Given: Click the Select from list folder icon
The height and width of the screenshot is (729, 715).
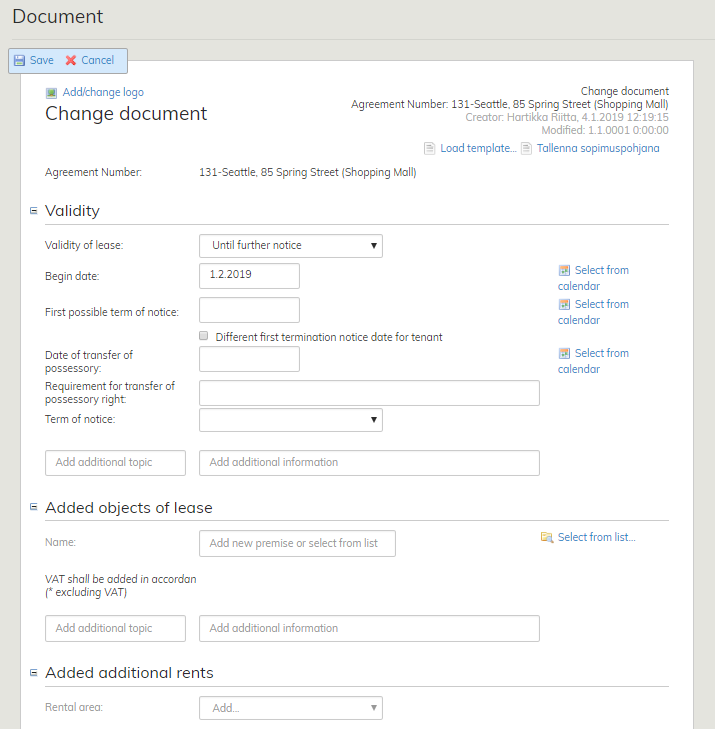Looking at the screenshot, I should click(x=547, y=538).
